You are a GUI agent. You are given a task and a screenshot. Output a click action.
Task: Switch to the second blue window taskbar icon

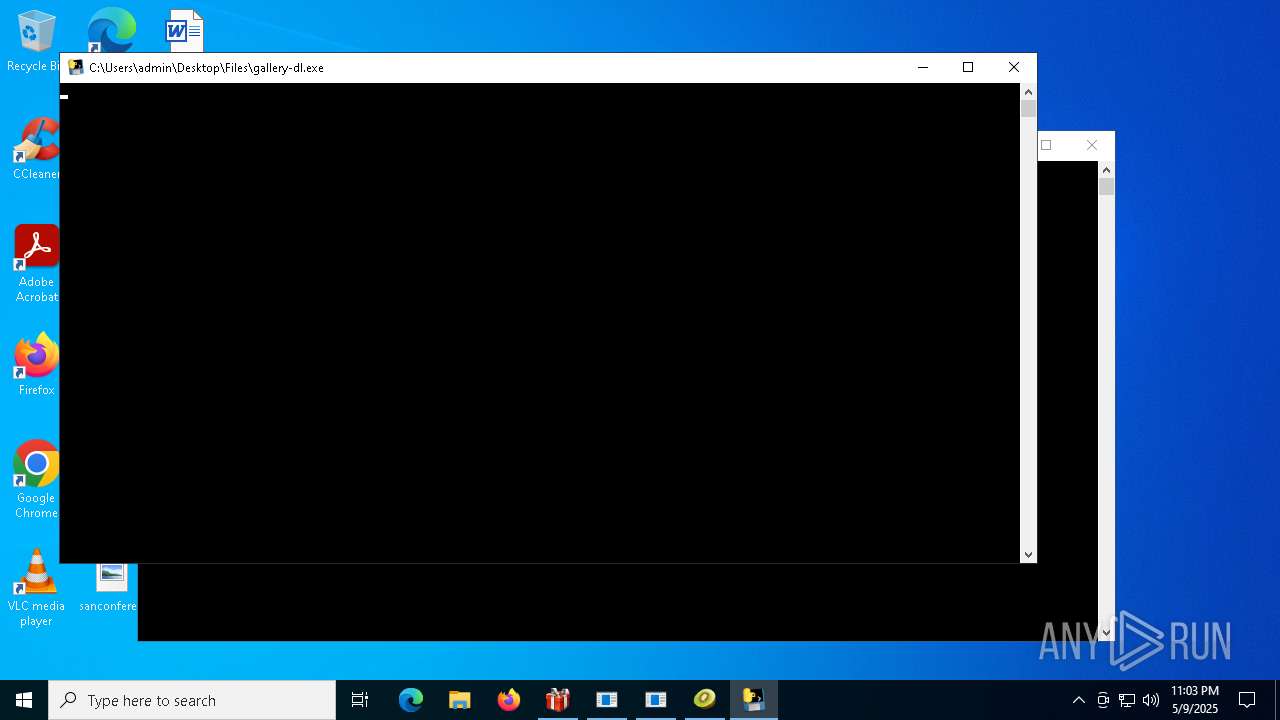click(656, 700)
